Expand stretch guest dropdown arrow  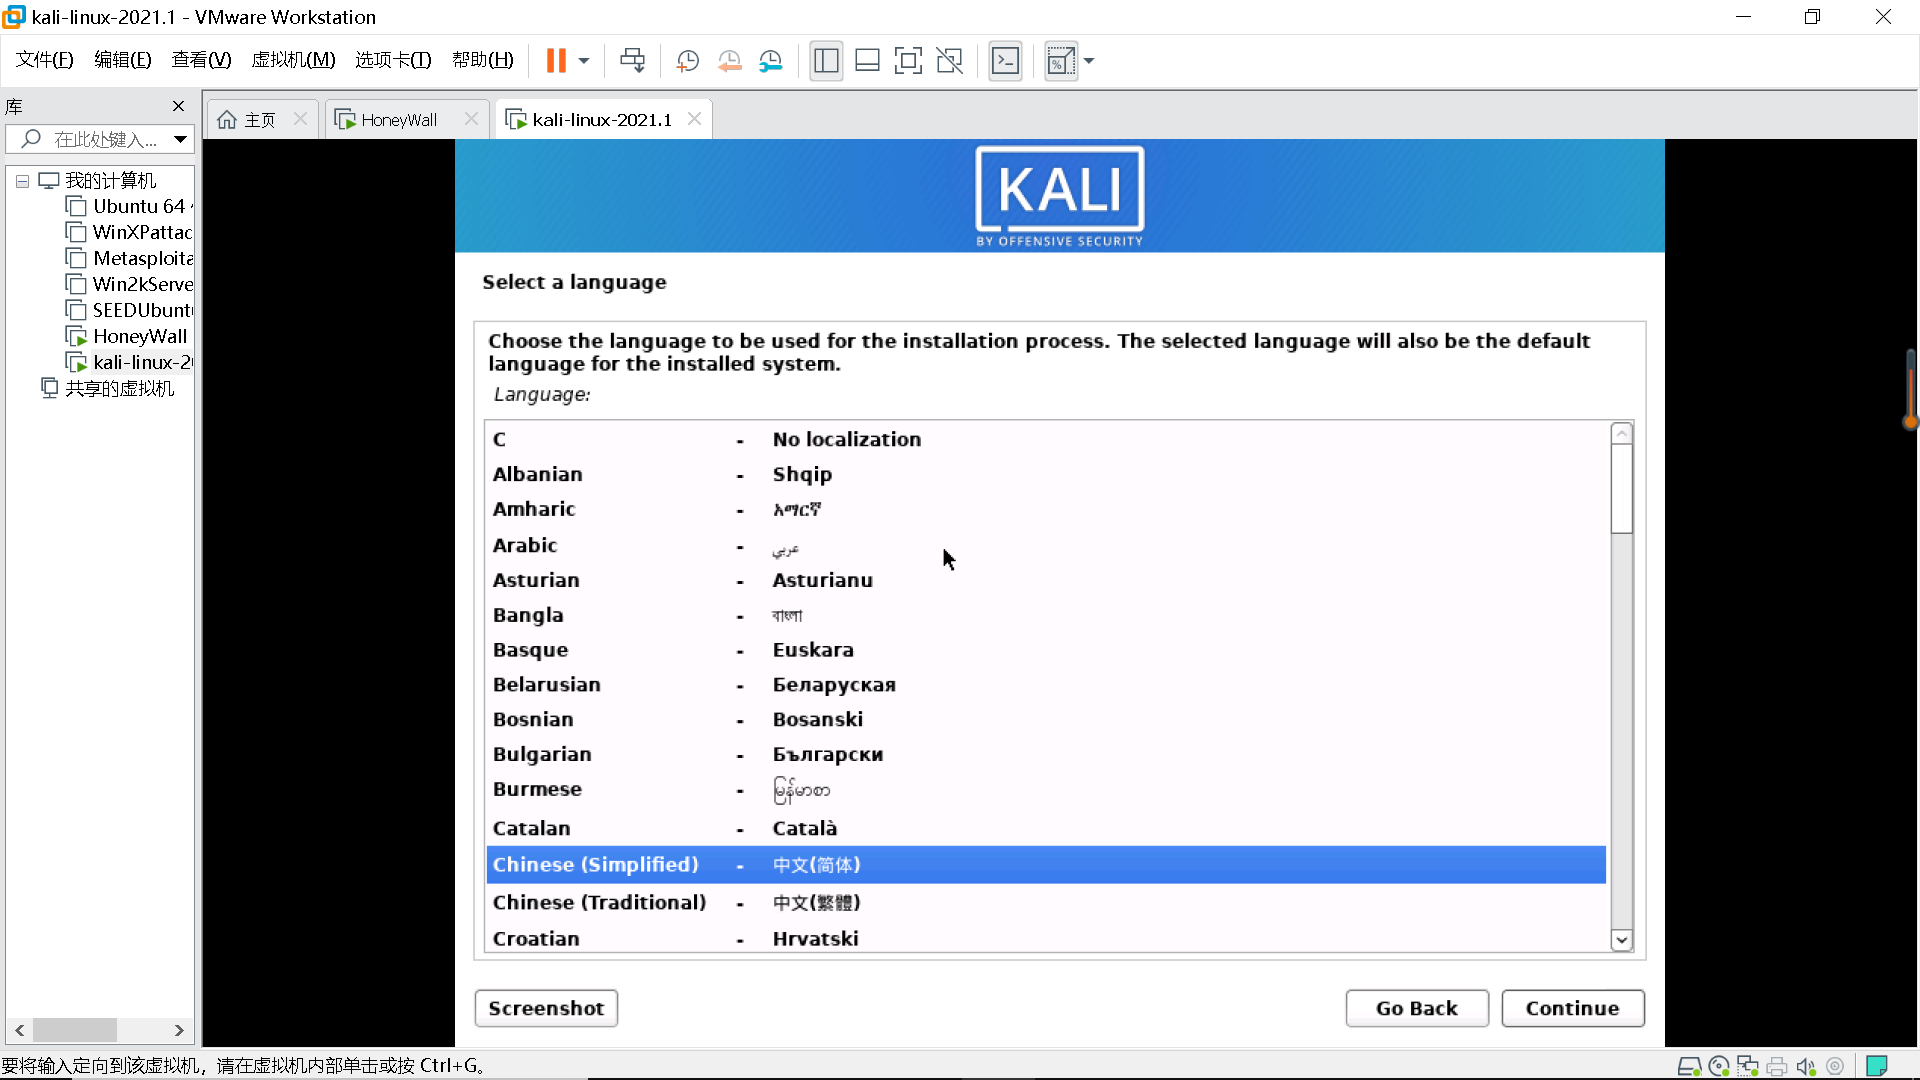(1089, 61)
